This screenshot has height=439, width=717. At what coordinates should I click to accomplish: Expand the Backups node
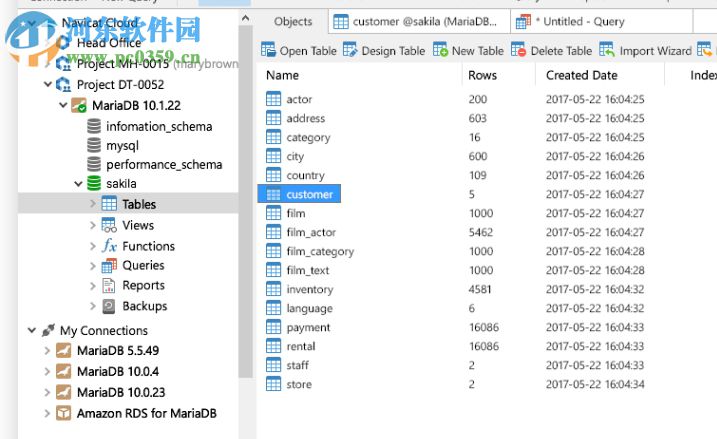[x=93, y=306]
